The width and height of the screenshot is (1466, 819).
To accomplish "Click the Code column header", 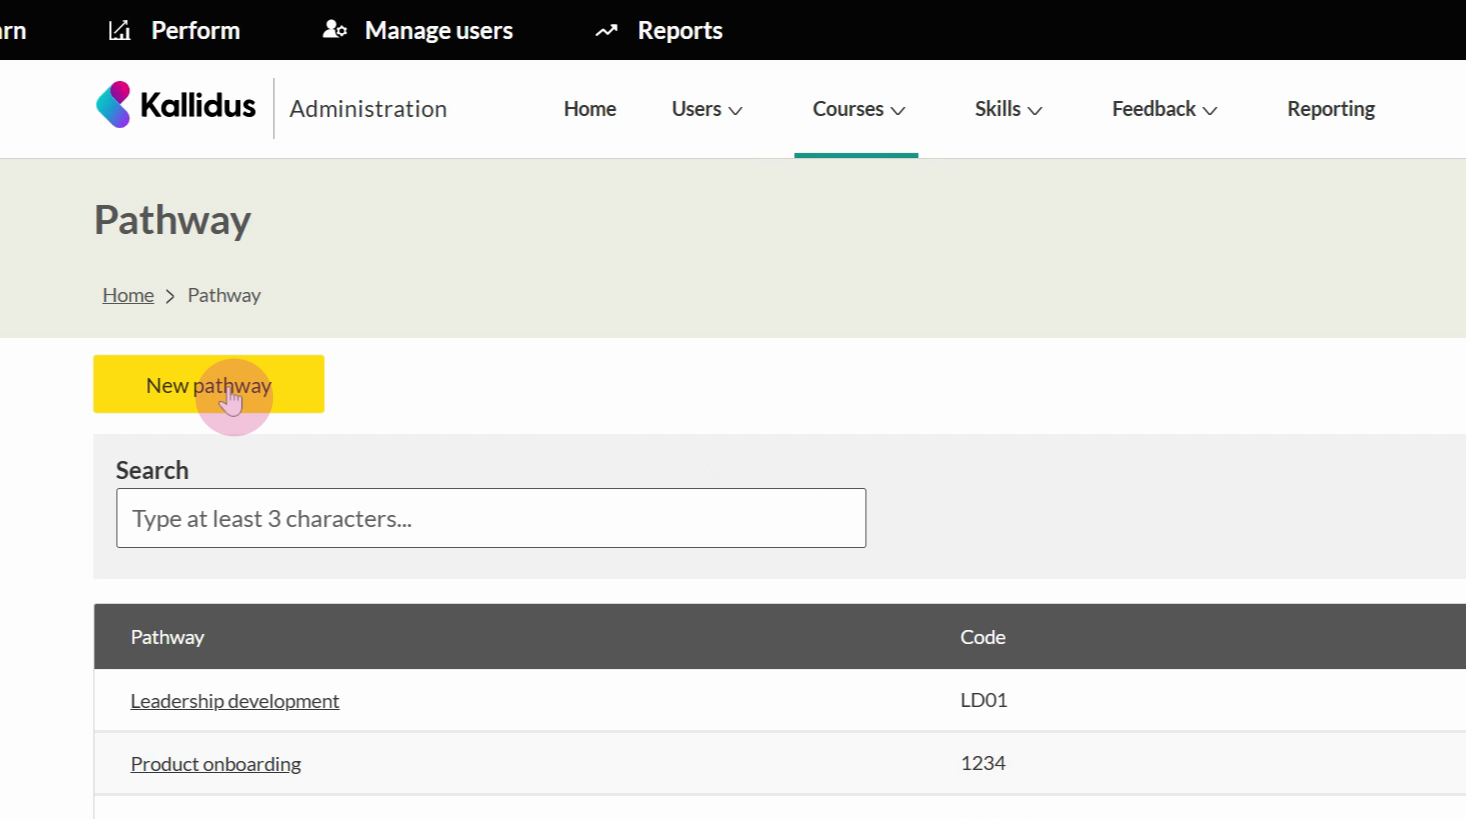I will (x=982, y=637).
